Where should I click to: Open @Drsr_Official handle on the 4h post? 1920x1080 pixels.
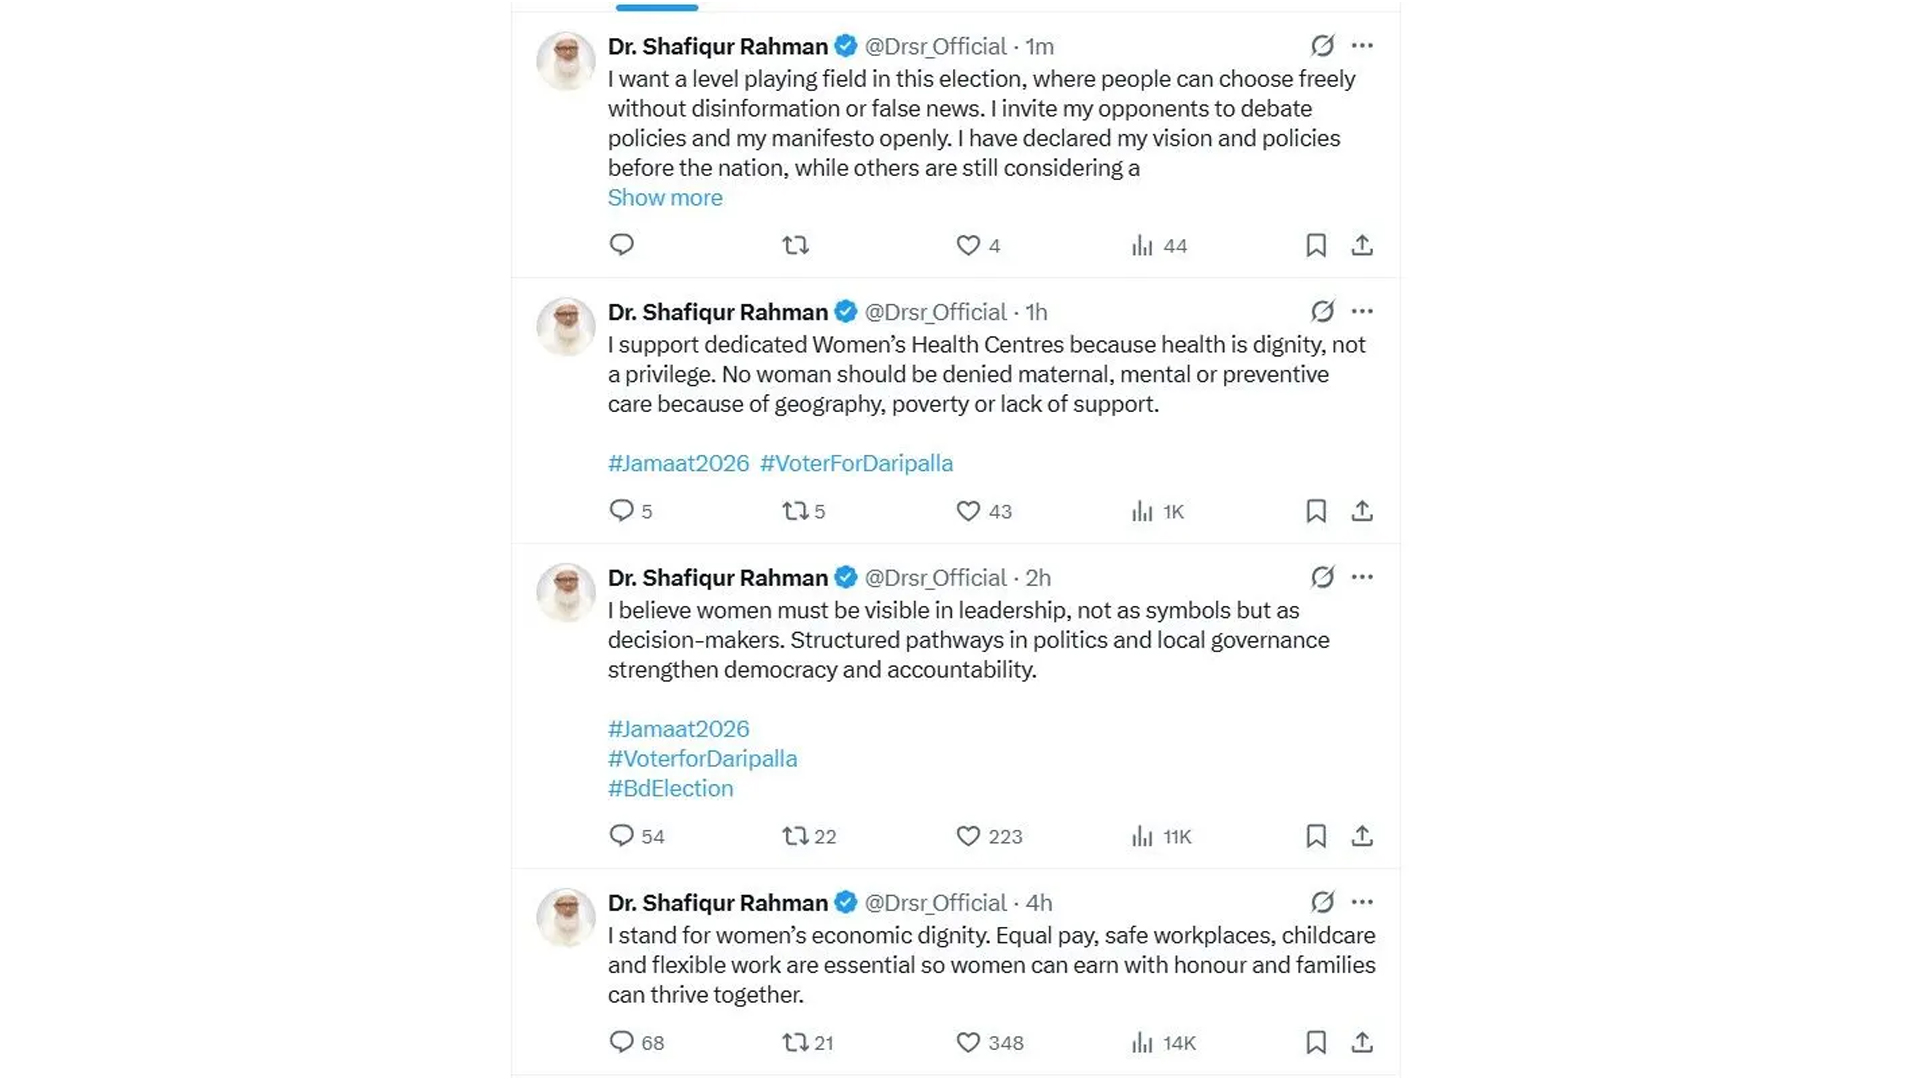935,903
